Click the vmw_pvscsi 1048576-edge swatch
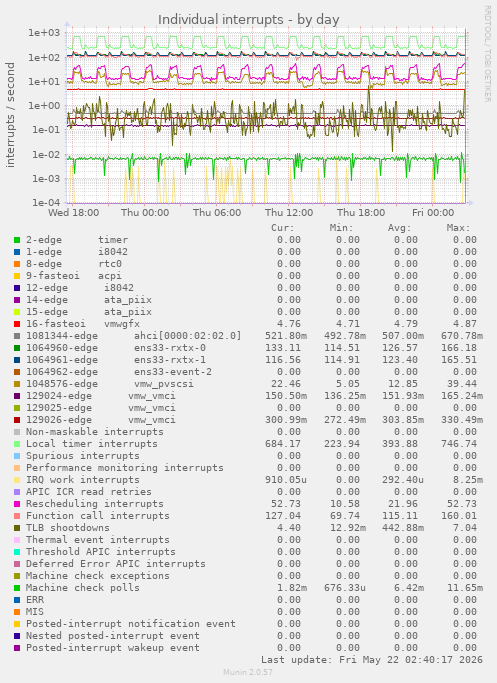The image size is (497, 683). (x=17, y=384)
